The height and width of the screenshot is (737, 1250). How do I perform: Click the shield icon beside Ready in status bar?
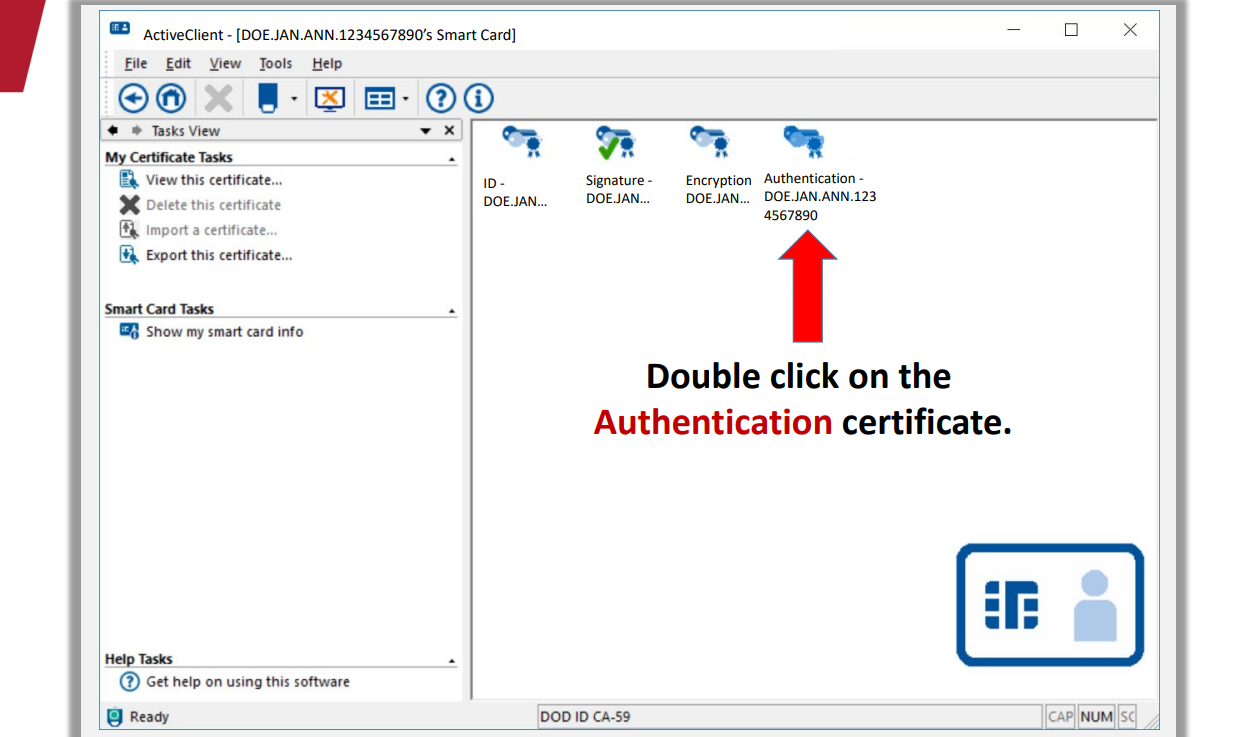click(x=115, y=716)
